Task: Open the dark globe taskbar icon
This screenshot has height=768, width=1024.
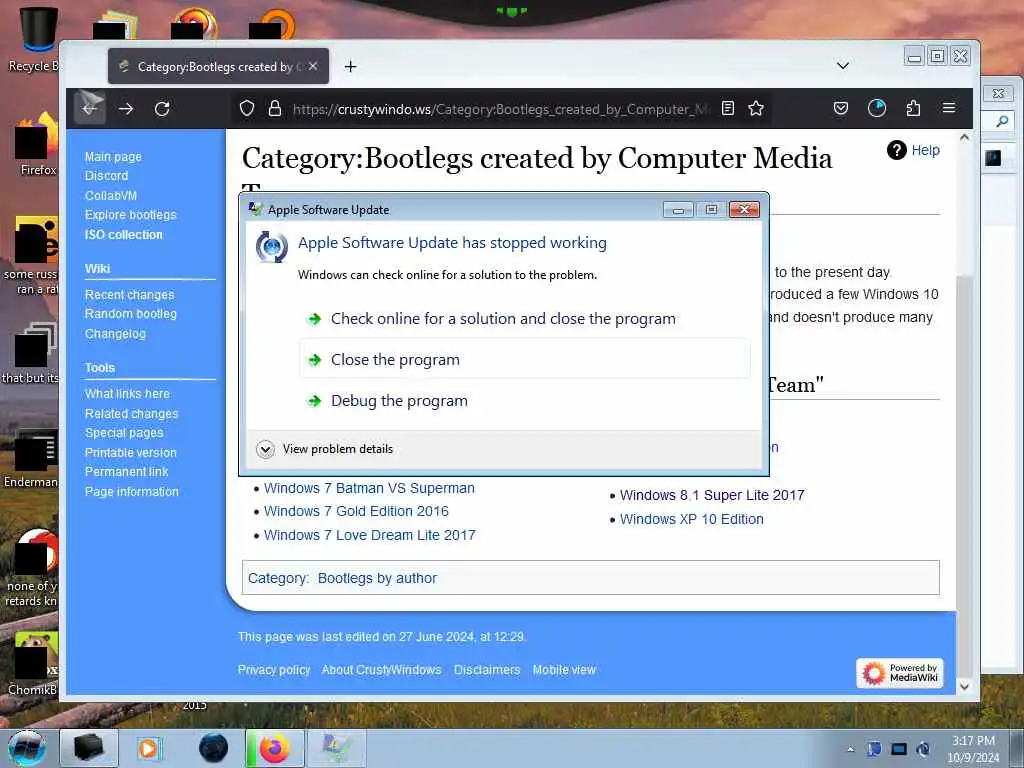Action: point(214,748)
